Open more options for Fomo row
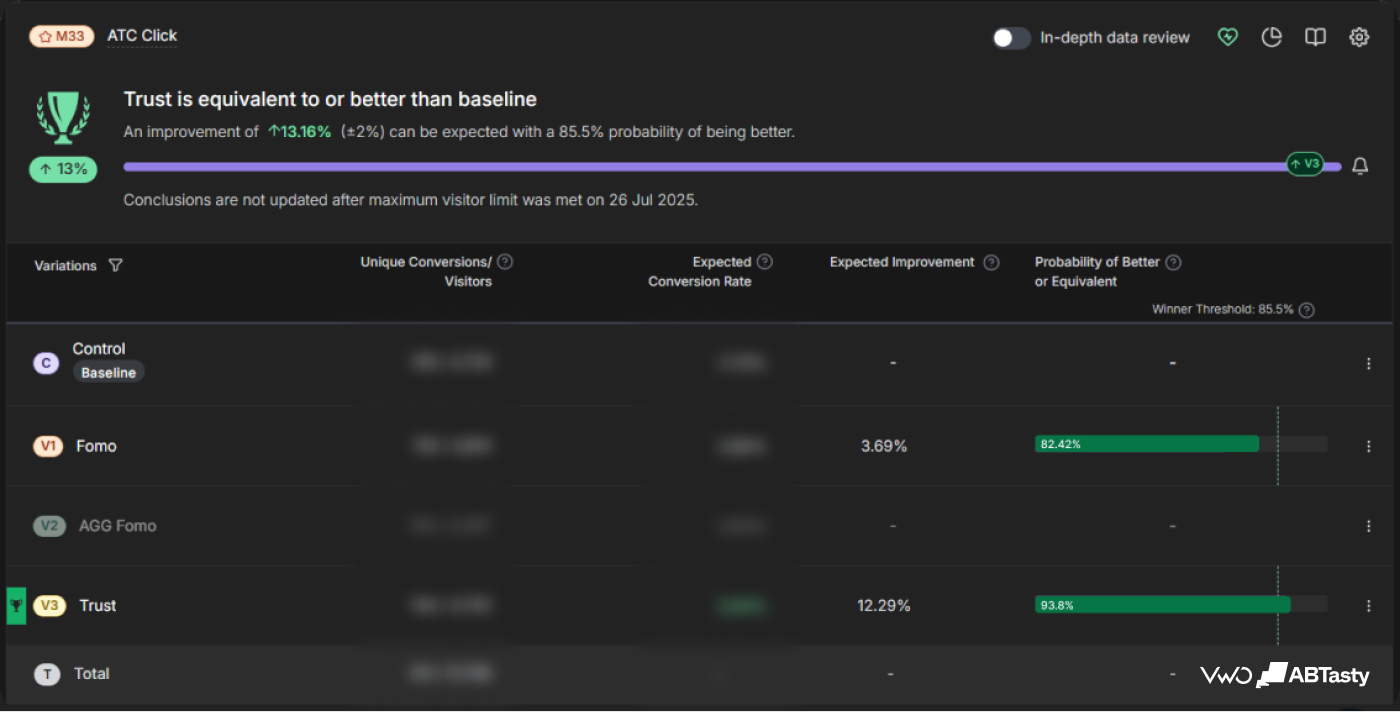The height and width of the screenshot is (712, 1400). click(1369, 446)
